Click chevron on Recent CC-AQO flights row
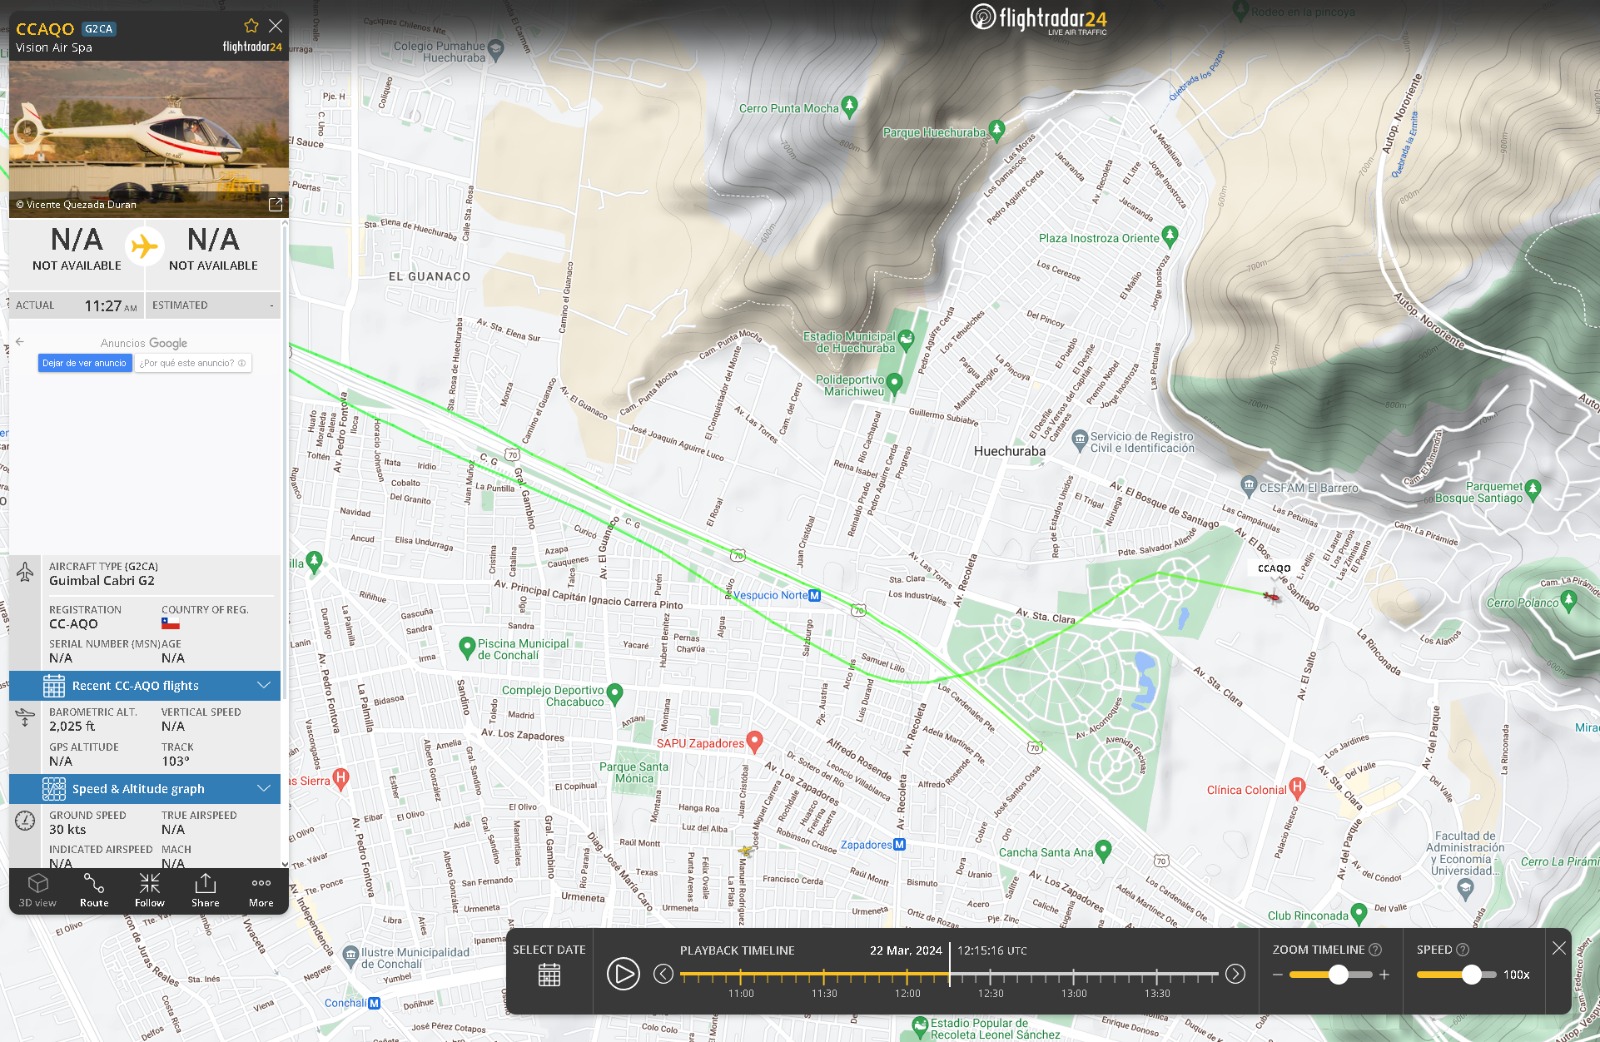Image resolution: width=1600 pixels, height=1042 pixels. click(264, 685)
